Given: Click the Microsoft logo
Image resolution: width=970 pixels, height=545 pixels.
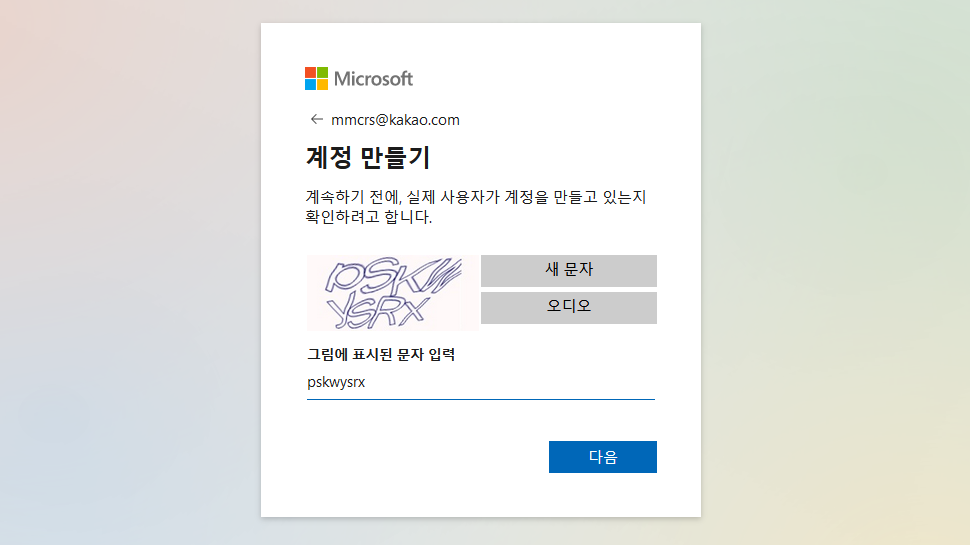Looking at the screenshot, I should (x=359, y=79).
